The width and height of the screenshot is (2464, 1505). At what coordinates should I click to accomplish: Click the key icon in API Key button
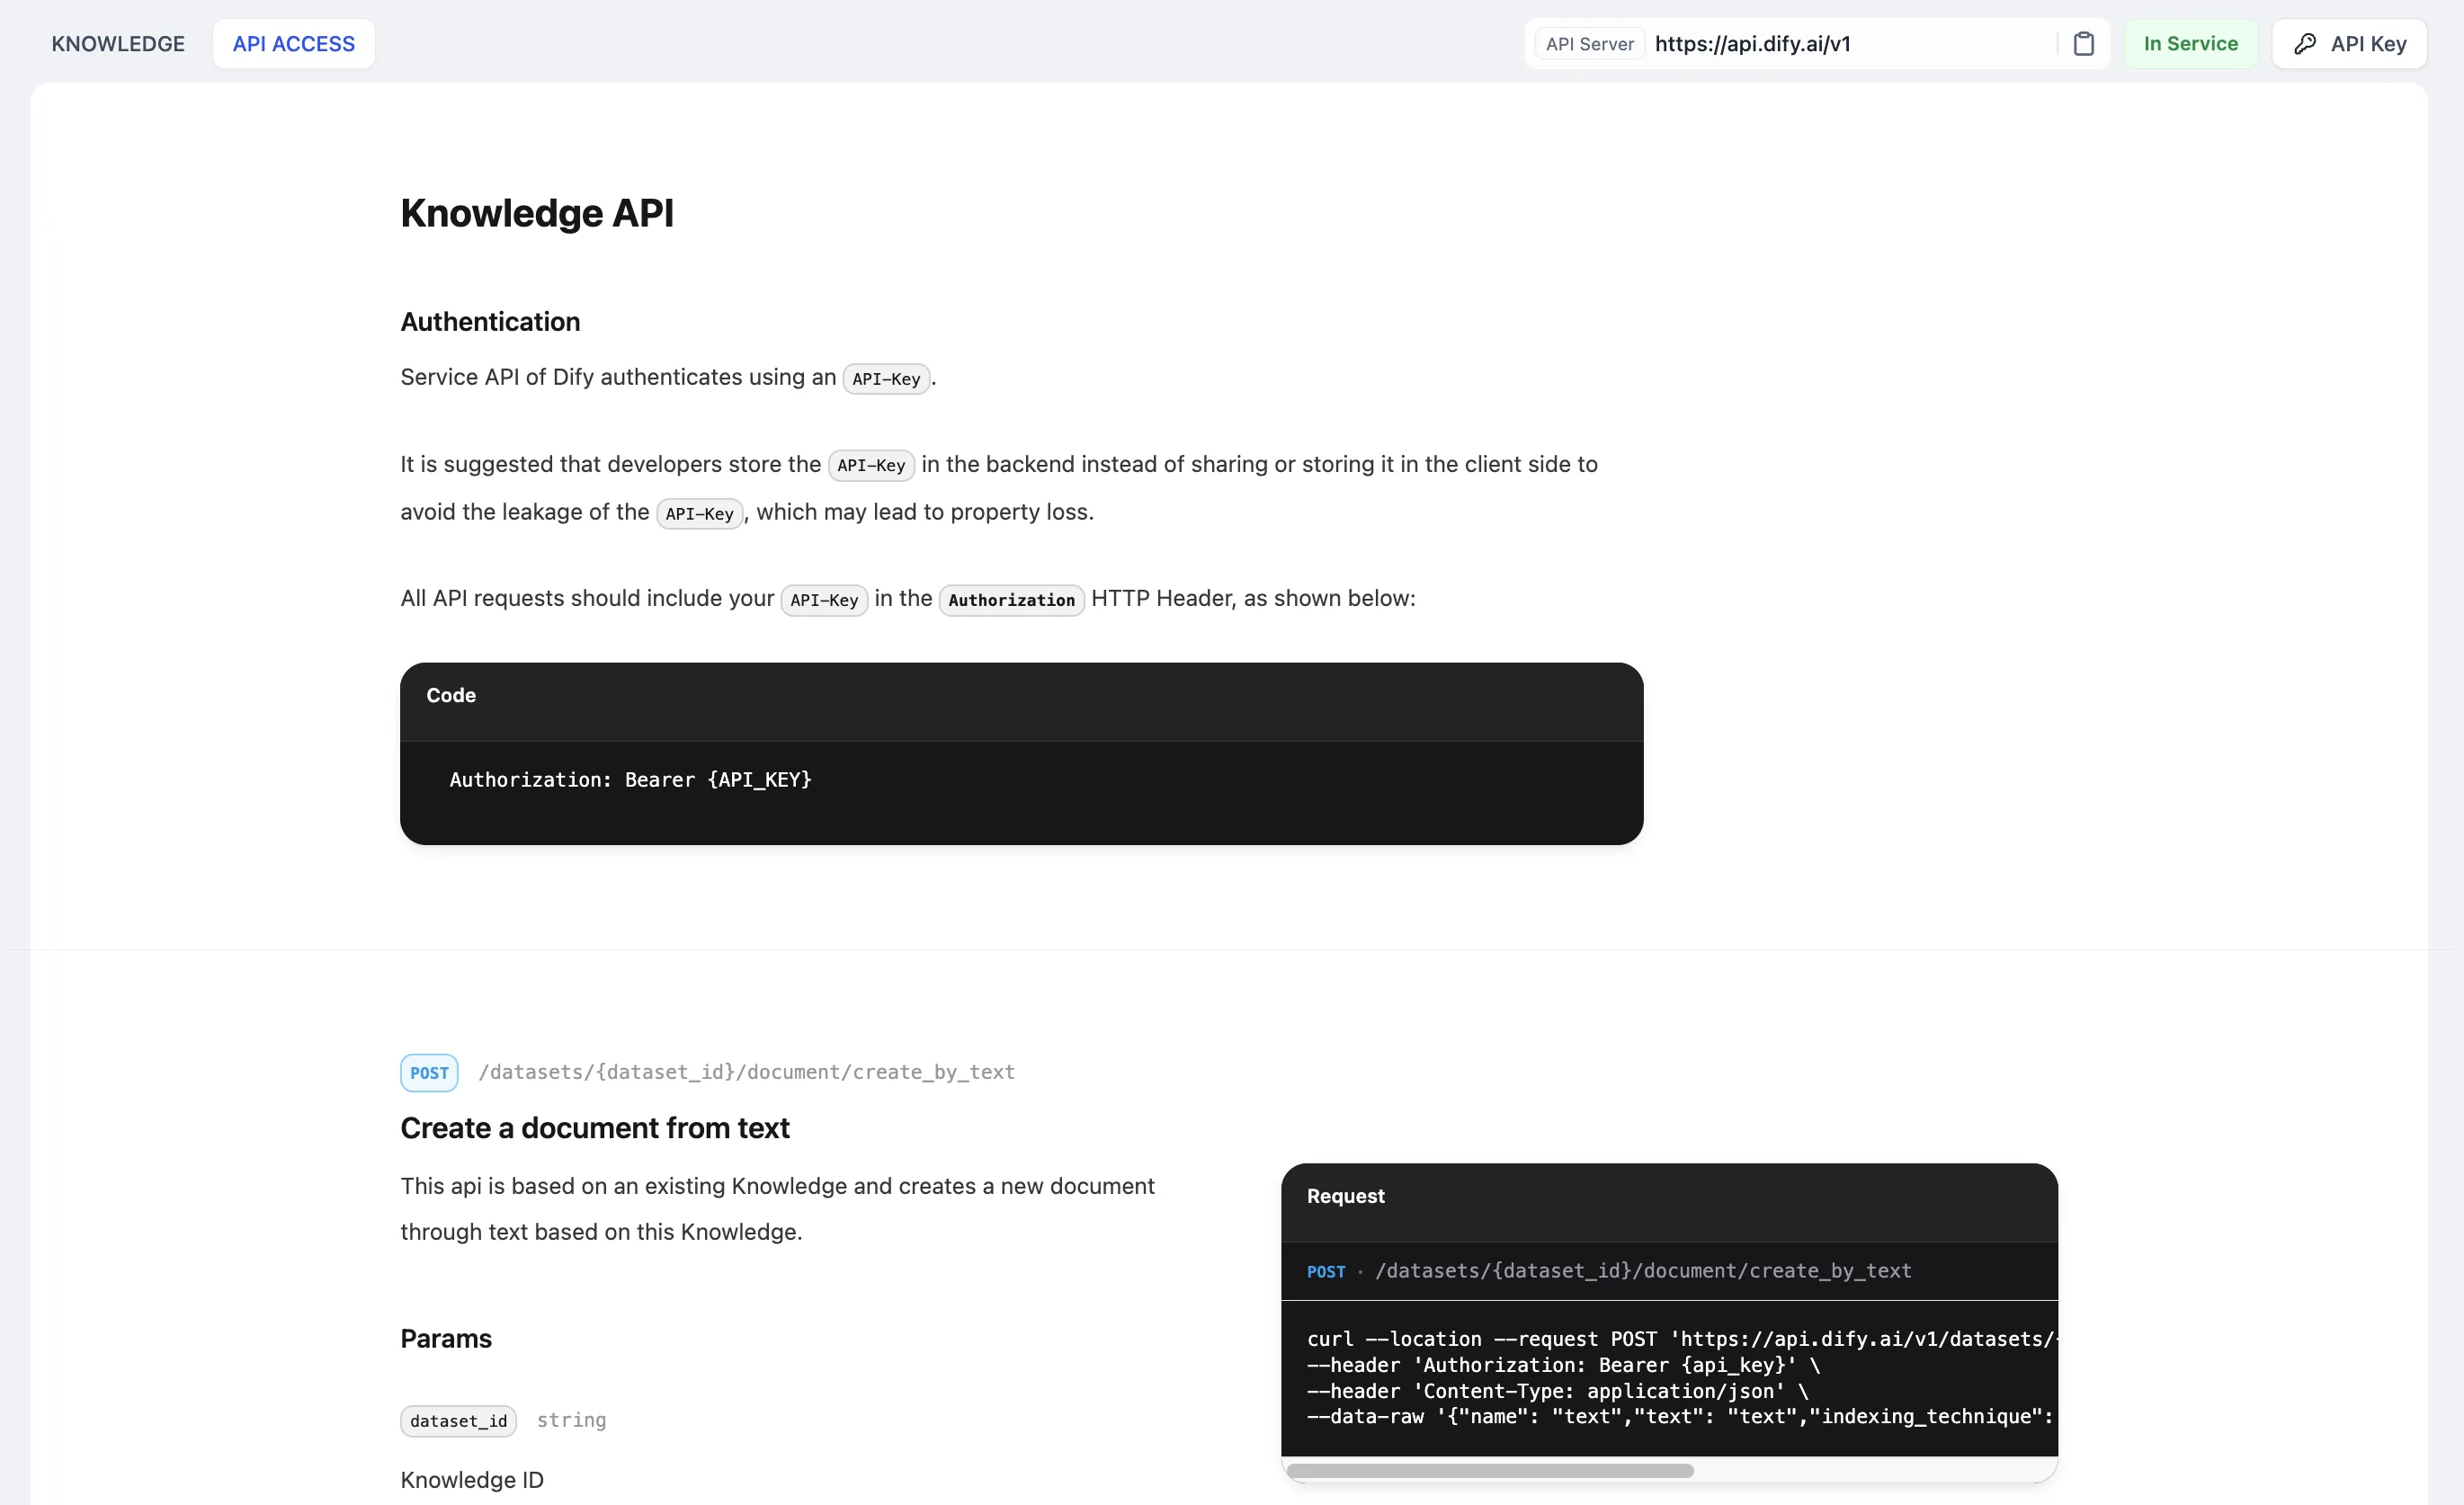click(2304, 44)
